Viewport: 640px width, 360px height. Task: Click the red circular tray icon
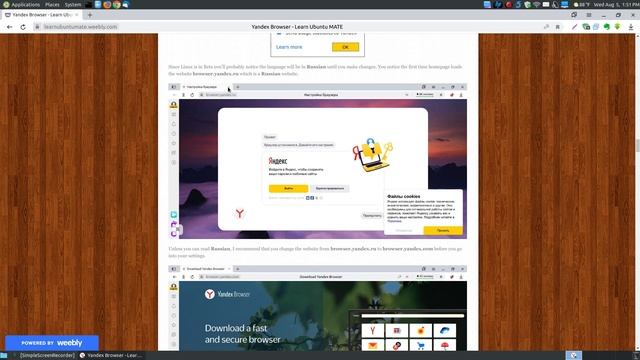(509, 4)
